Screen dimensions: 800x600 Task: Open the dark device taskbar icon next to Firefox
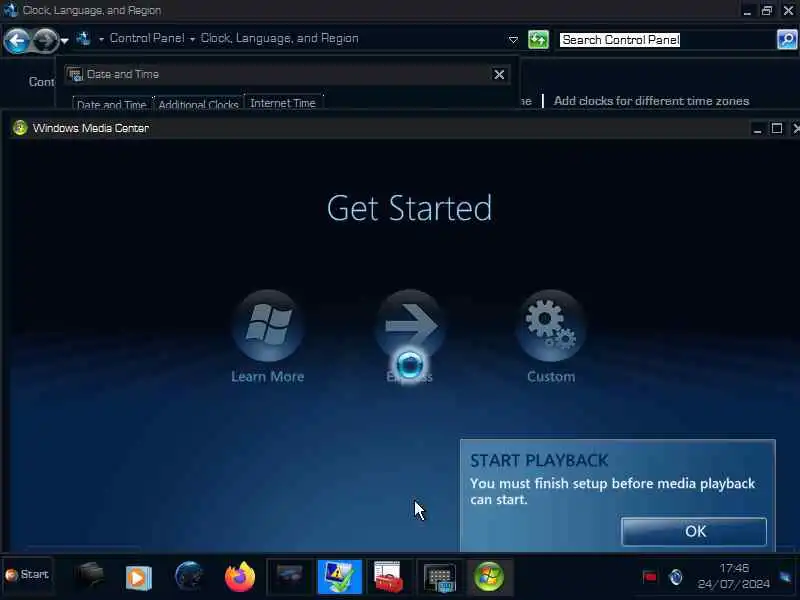click(x=289, y=577)
